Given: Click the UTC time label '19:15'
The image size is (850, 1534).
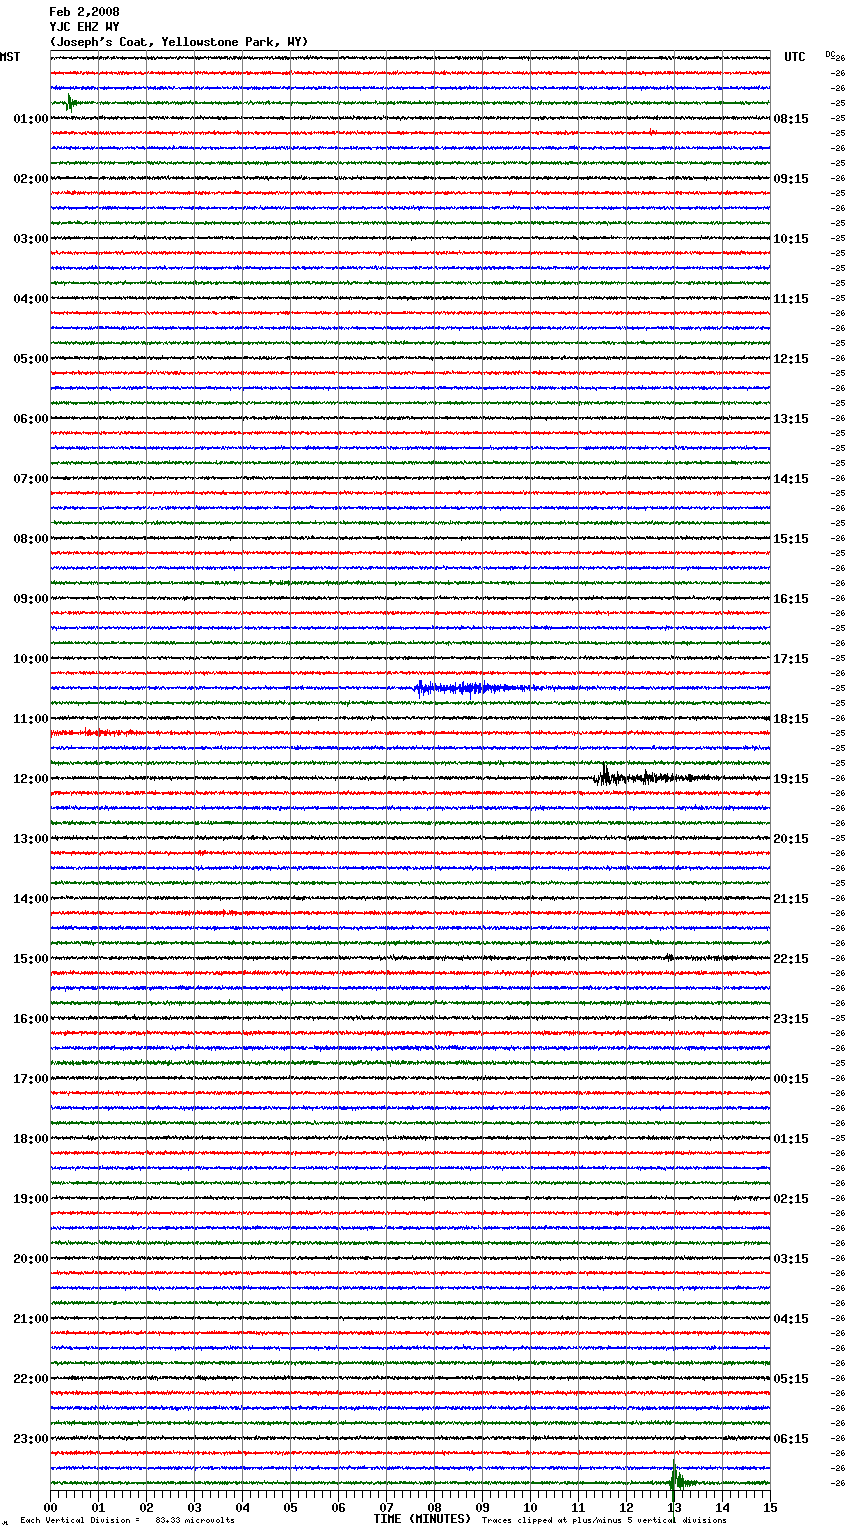Looking at the screenshot, I should [x=791, y=779].
